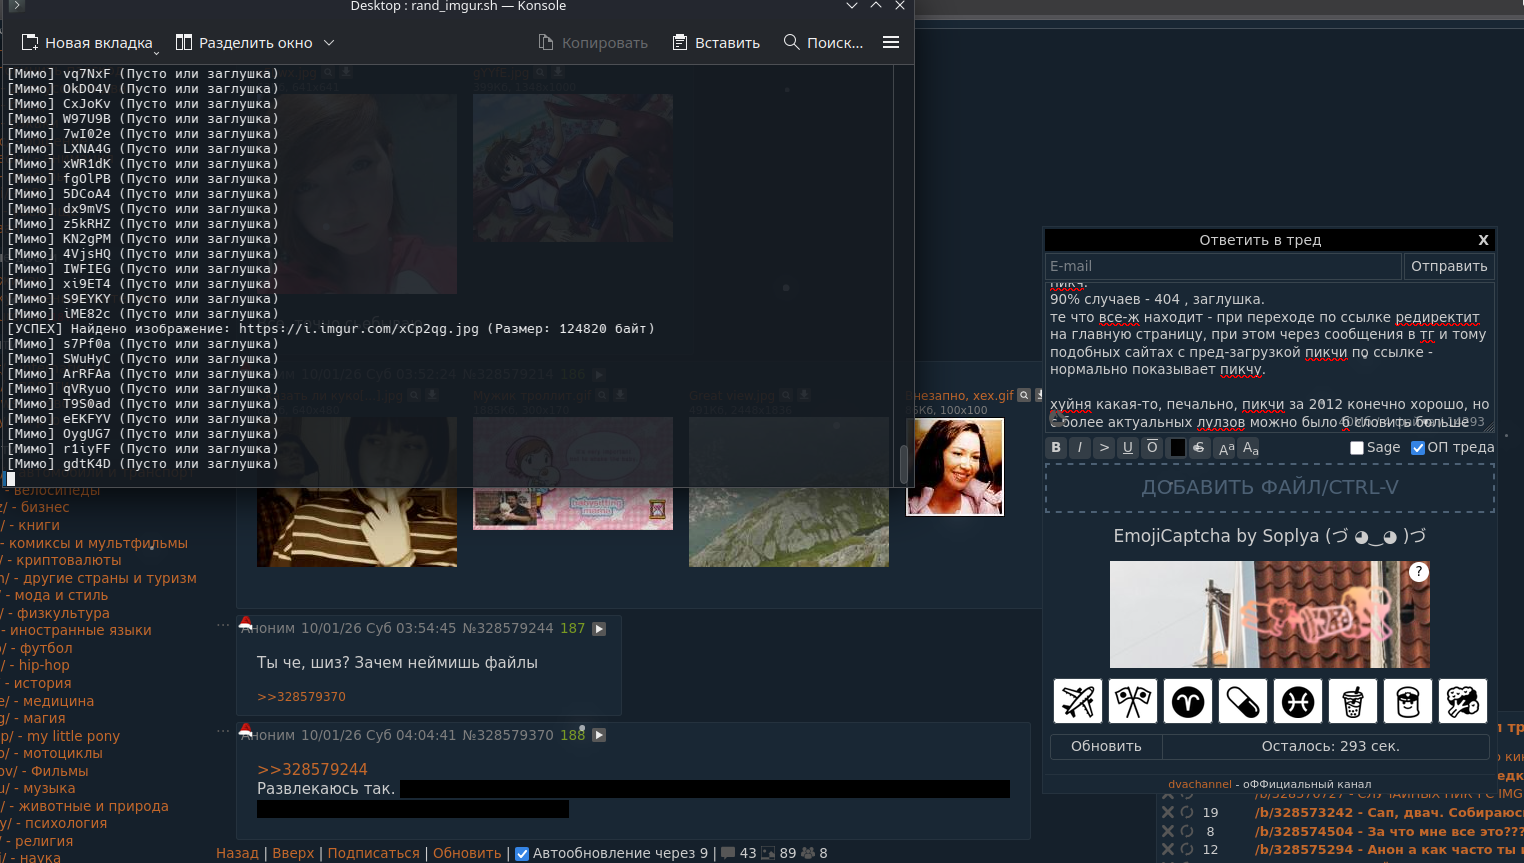
Task: Open the xex.gif thumbnail of smiling woman
Action: 955,467
